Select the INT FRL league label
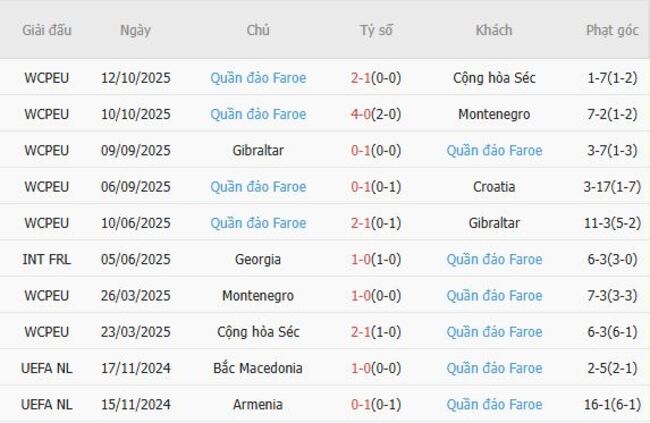650x423 pixels. [47, 259]
